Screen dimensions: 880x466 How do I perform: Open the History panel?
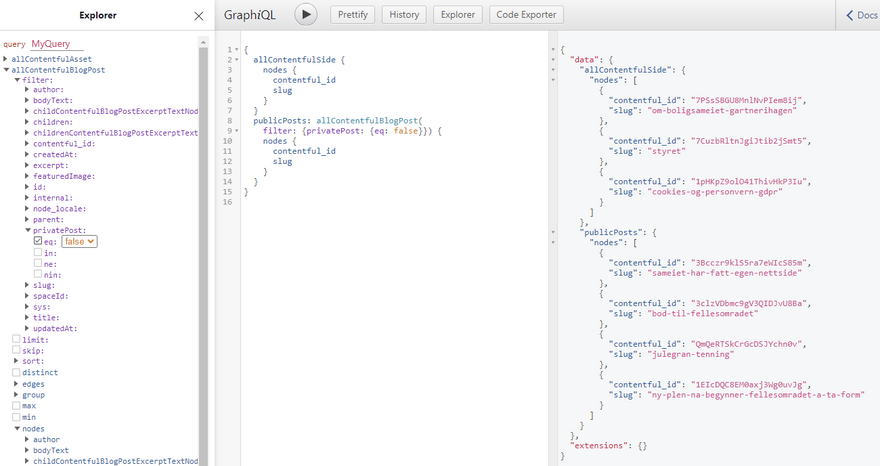coord(404,15)
